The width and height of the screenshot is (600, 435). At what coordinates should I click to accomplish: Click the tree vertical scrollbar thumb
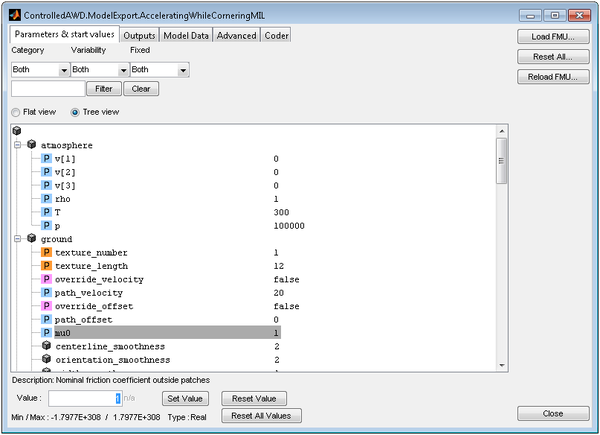pos(502,161)
